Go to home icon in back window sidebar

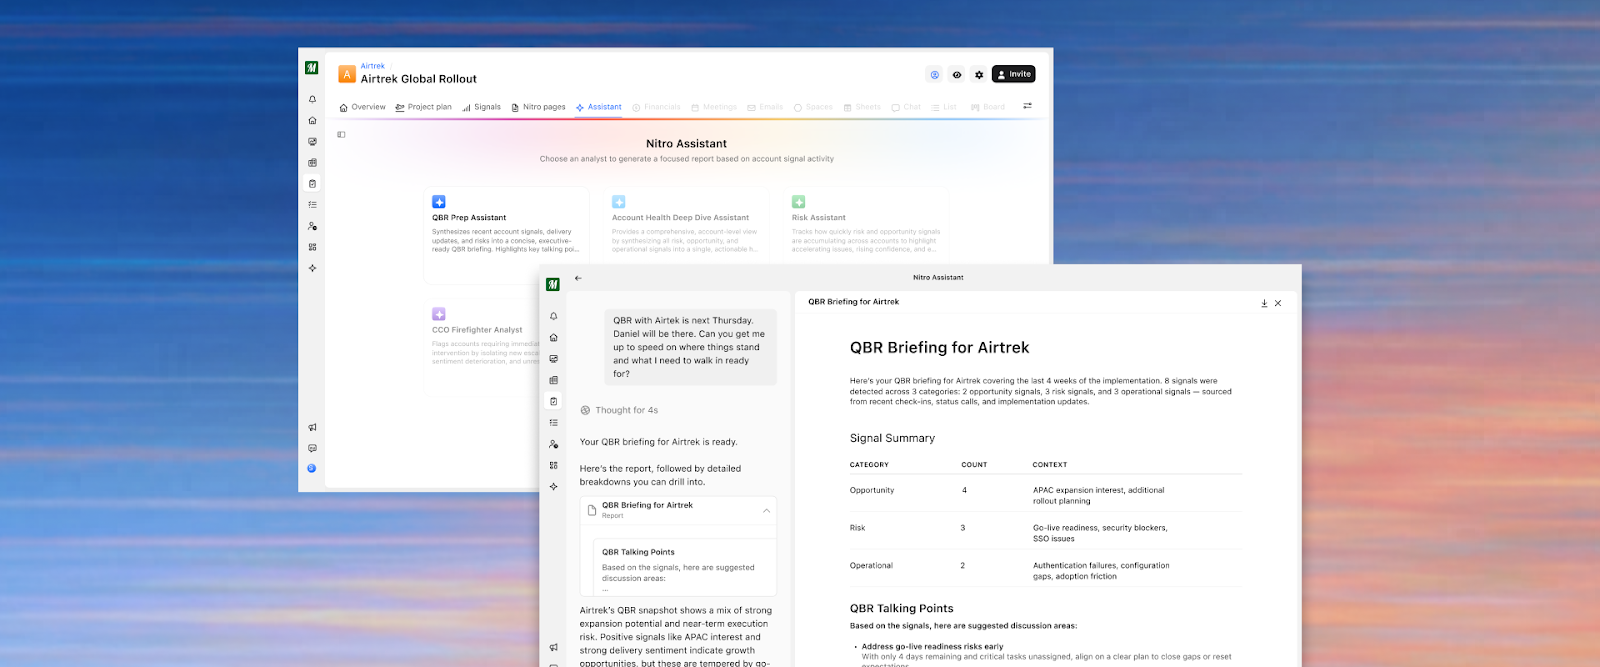click(x=312, y=121)
